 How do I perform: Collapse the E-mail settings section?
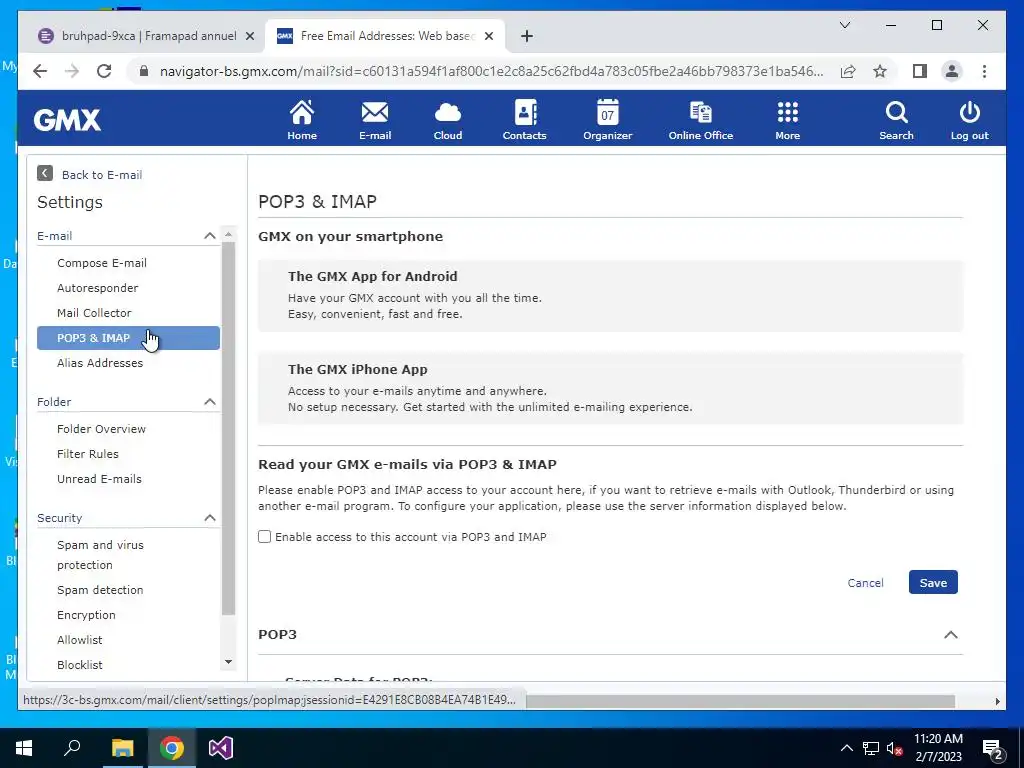pyautogui.click(x=210, y=236)
